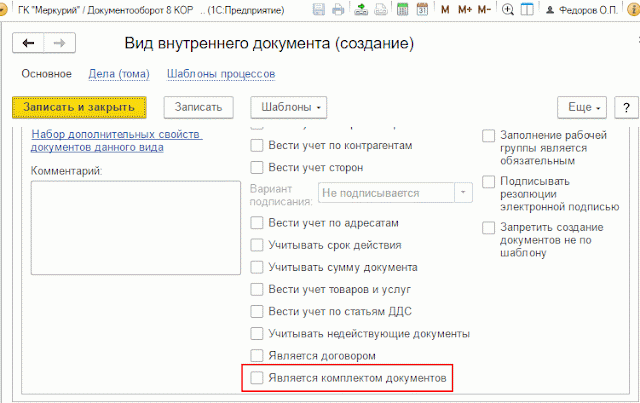Open the Еще dropdown menu
The image size is (640, 403).
click(582, 107)
